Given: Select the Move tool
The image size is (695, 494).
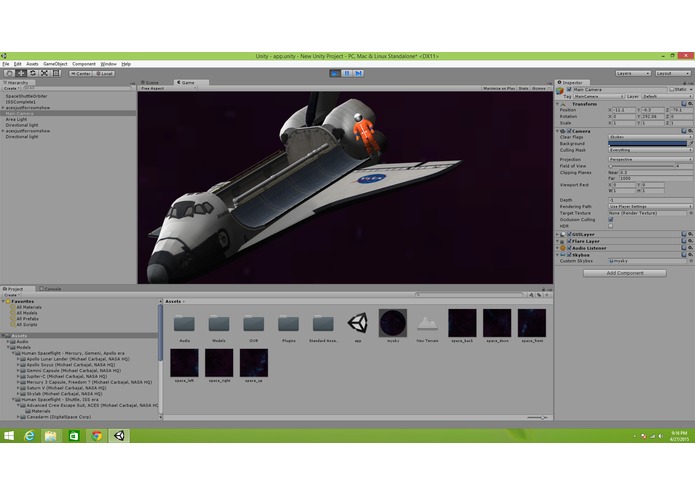Looking at the screenshot, I should coord(21,73).
